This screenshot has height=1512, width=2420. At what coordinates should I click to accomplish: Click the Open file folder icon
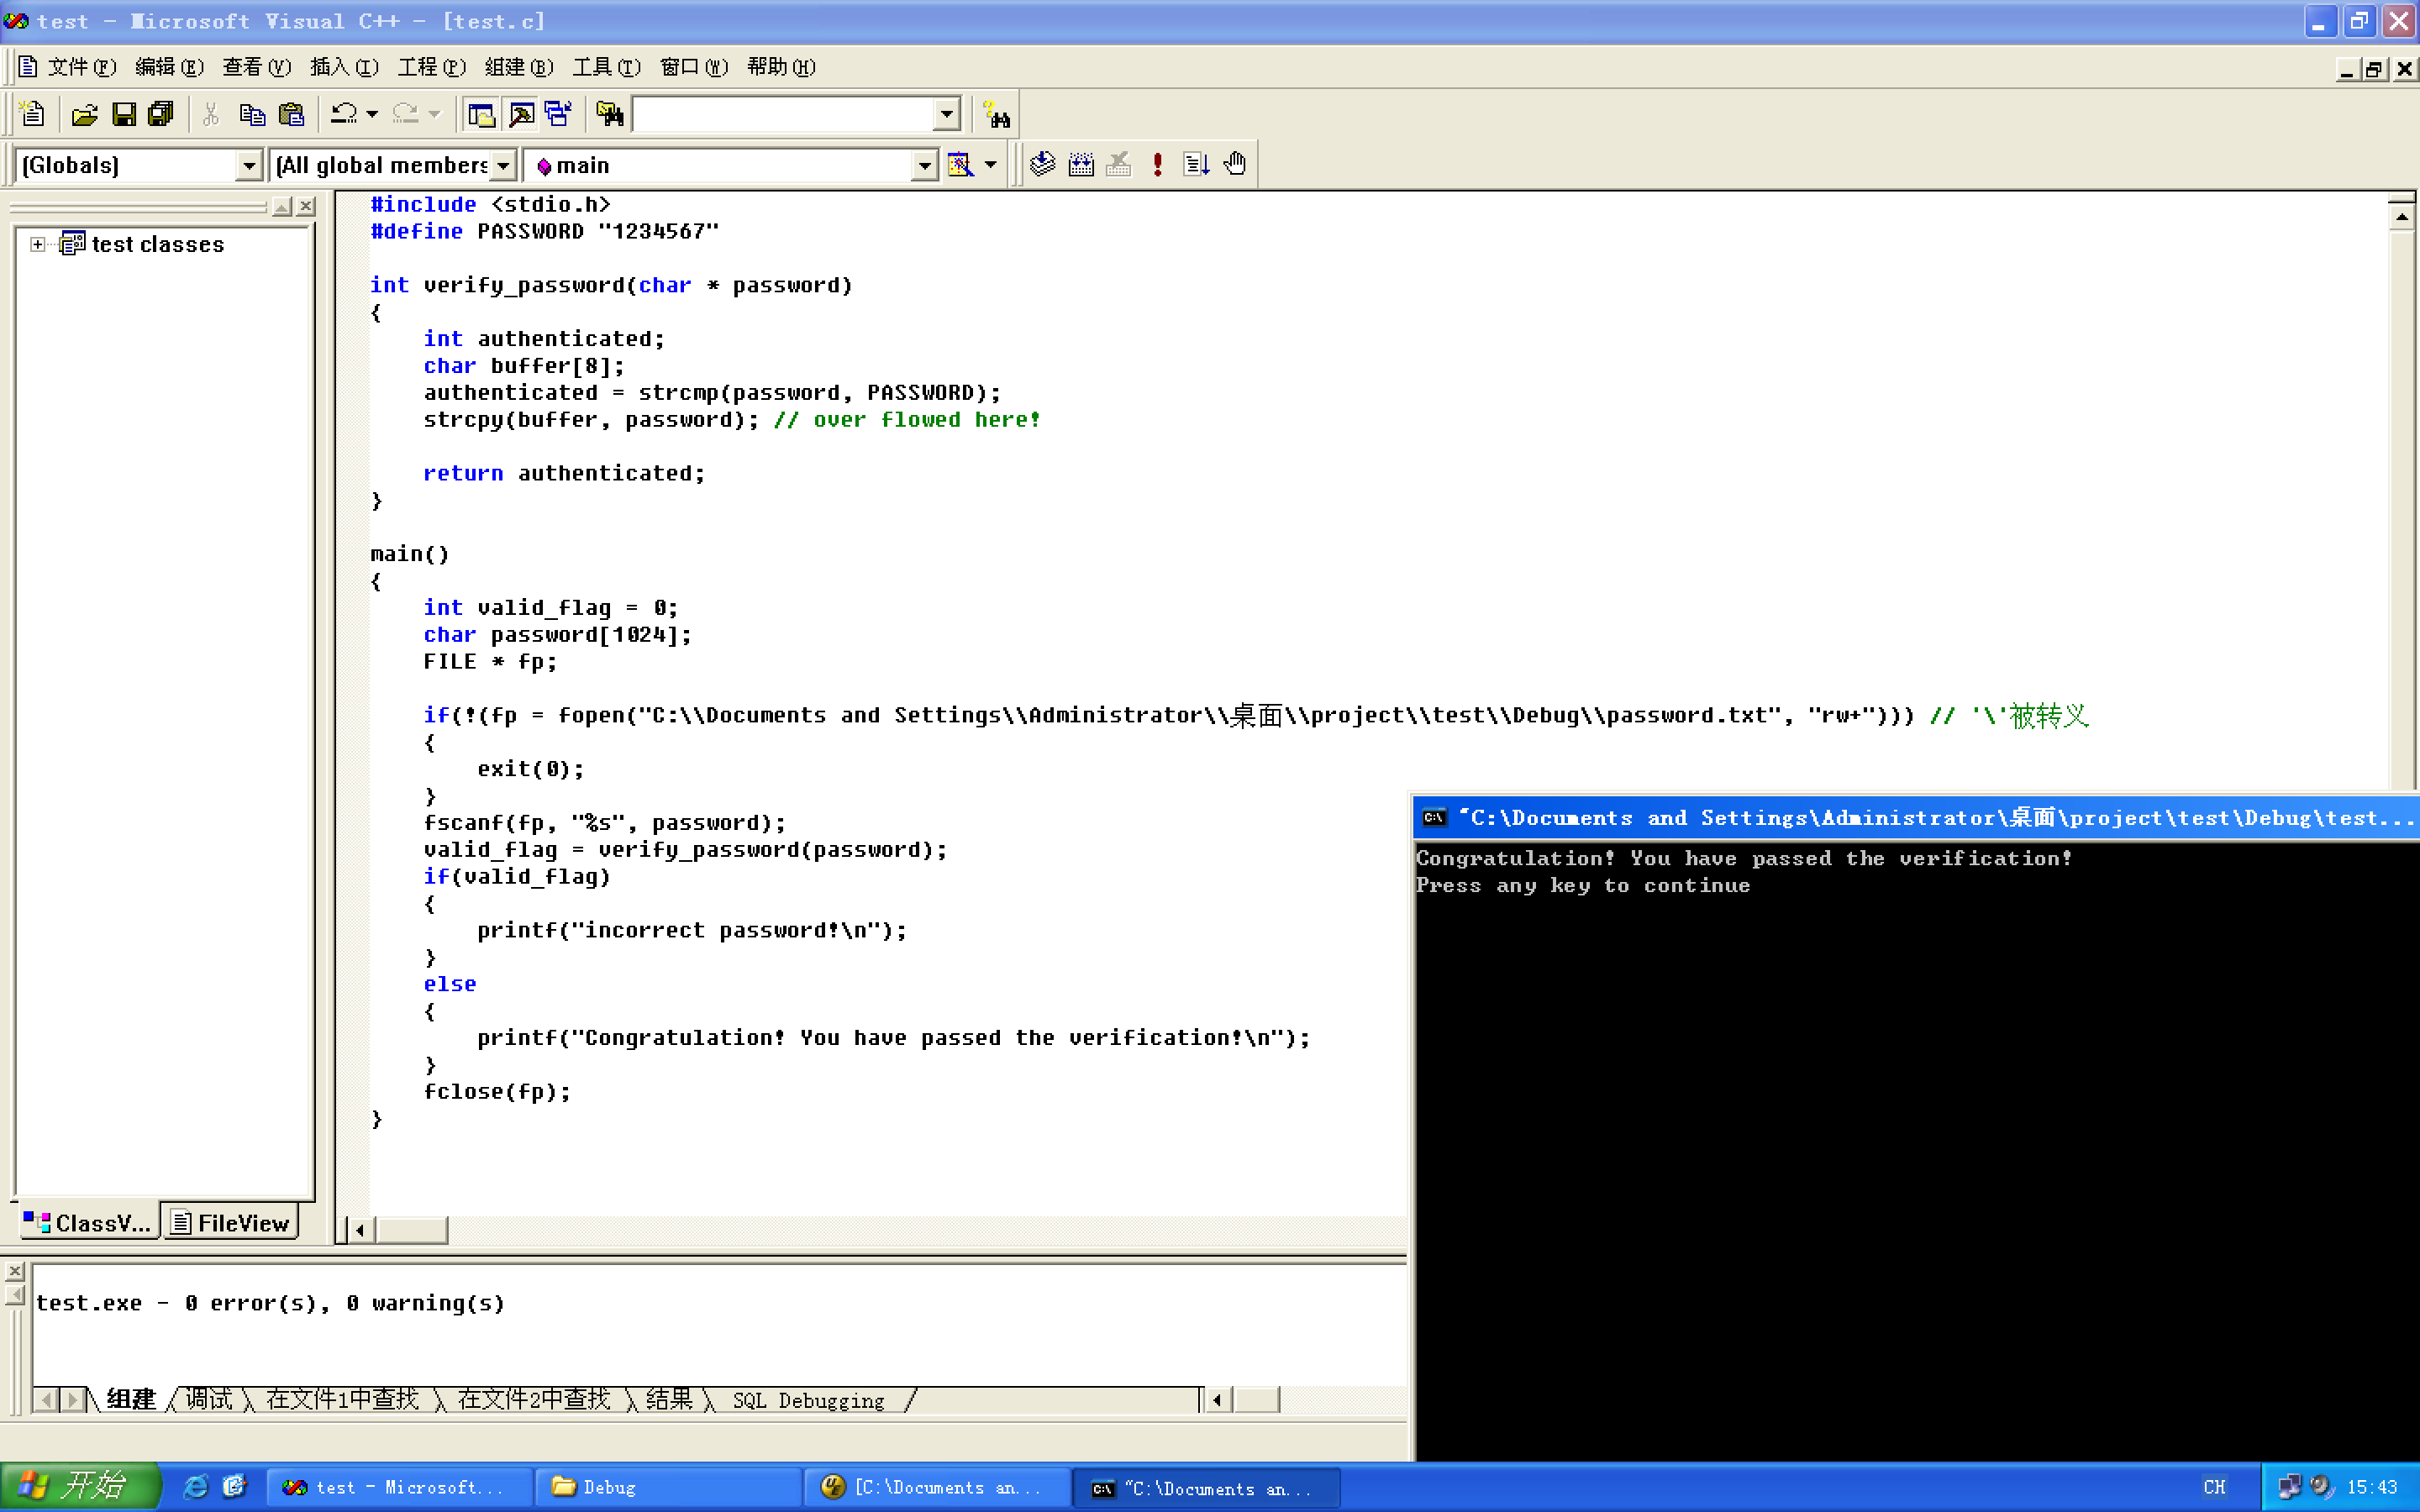pos(85,114)
